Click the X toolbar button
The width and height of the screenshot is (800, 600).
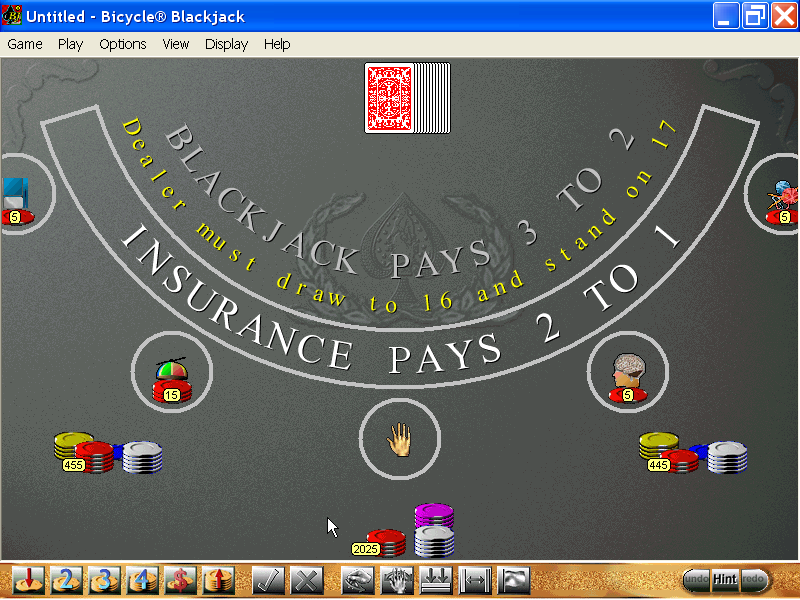coord(307,580)
